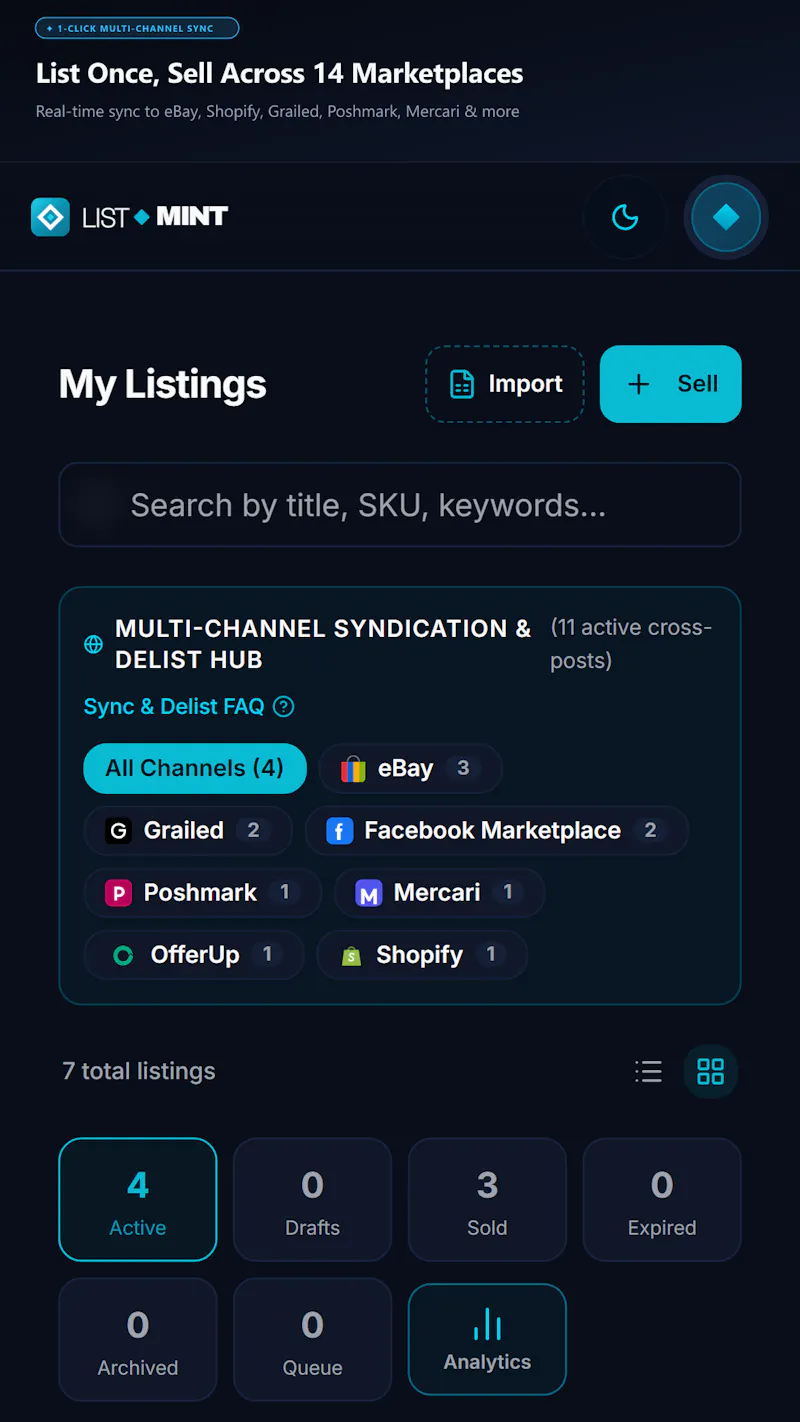Open Analytics card
This screenshot has width=800, height=1422.
click(x=487, y=1339)
